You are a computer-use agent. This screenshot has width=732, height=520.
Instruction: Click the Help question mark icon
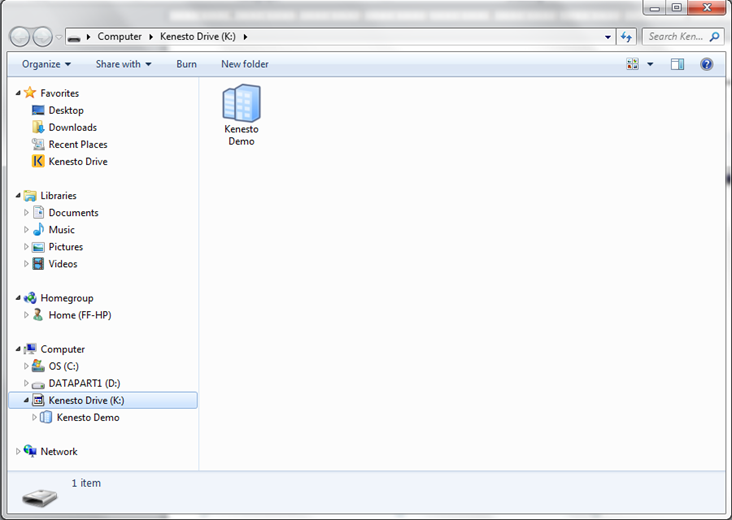706,64
